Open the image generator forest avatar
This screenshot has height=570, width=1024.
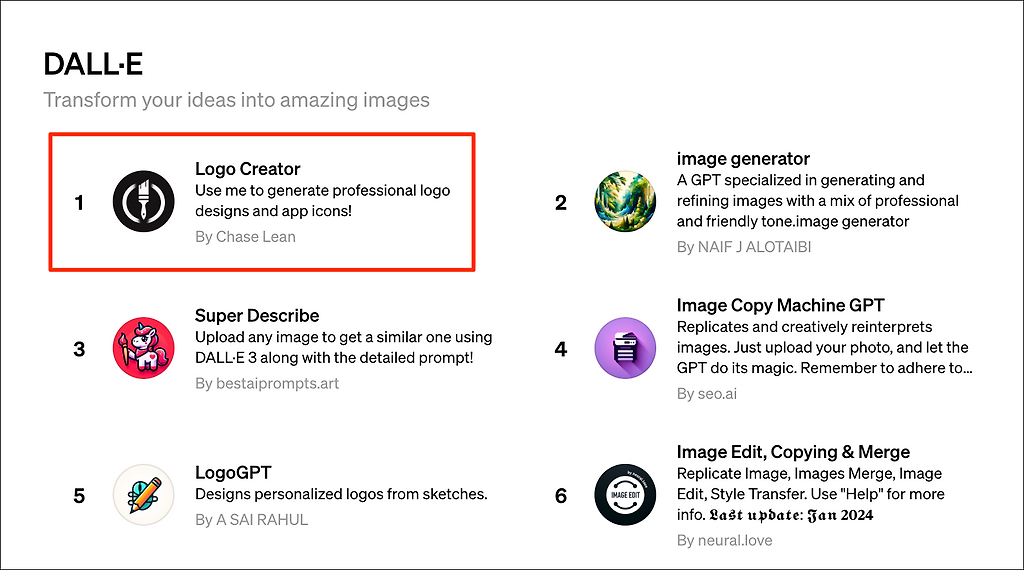tap(625, 202)
